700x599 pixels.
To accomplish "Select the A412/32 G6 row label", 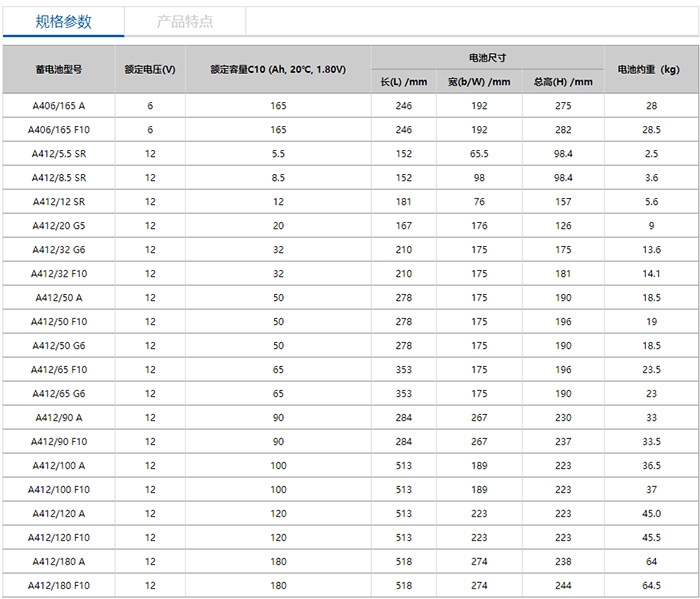I will pyautogui.click(x=58, y=249).
